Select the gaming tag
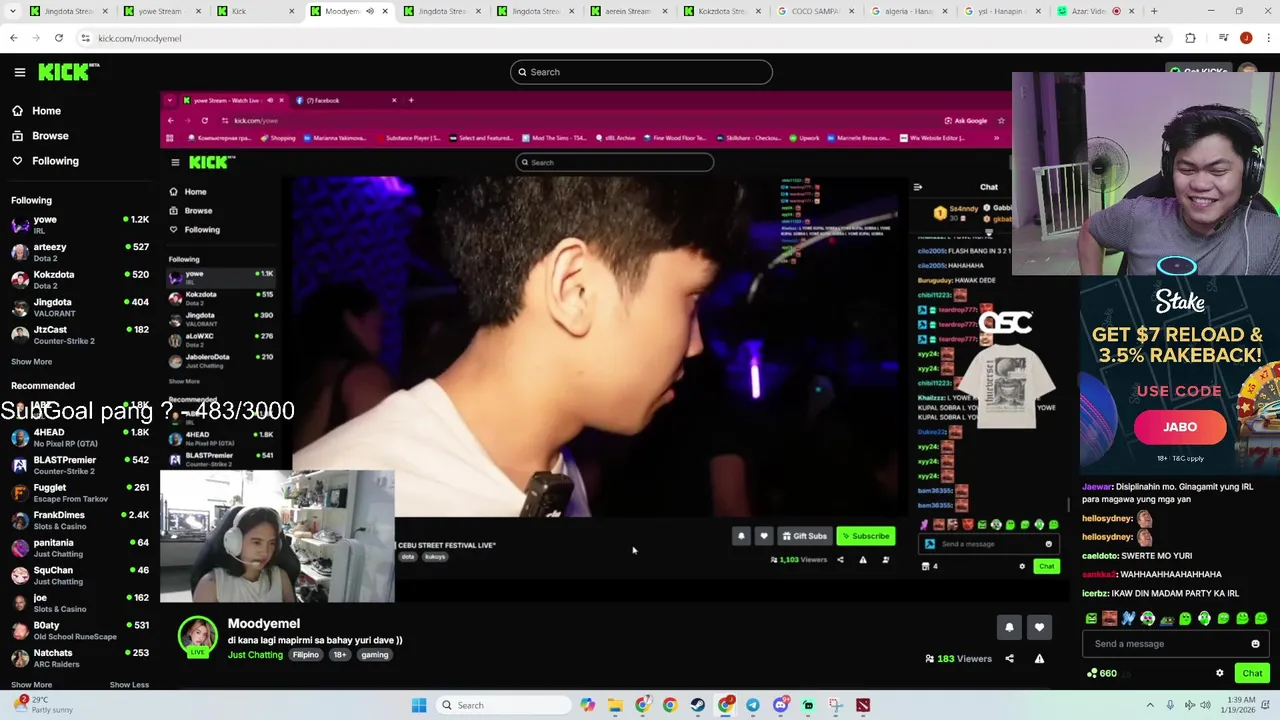1280x720 pixels. 375,655
